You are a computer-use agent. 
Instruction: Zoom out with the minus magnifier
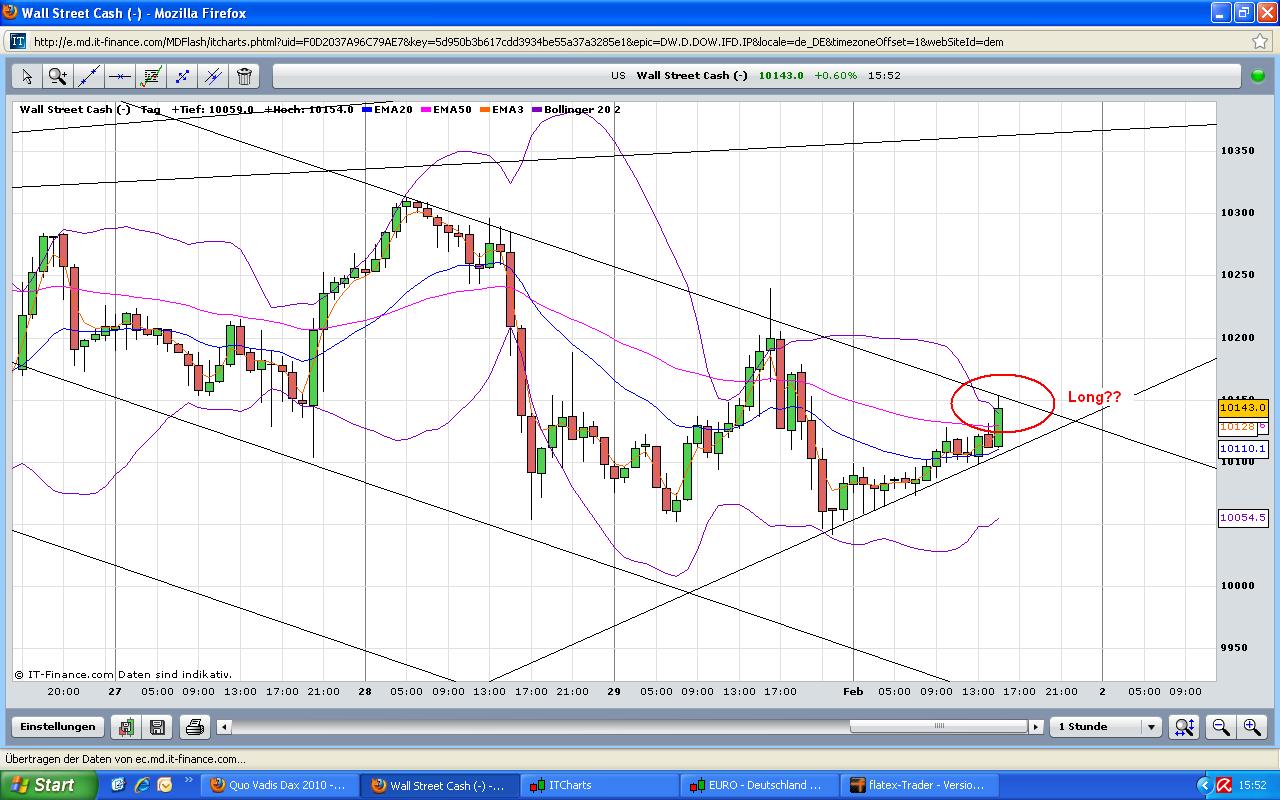pyautogui.click(x=1221, y=727)
